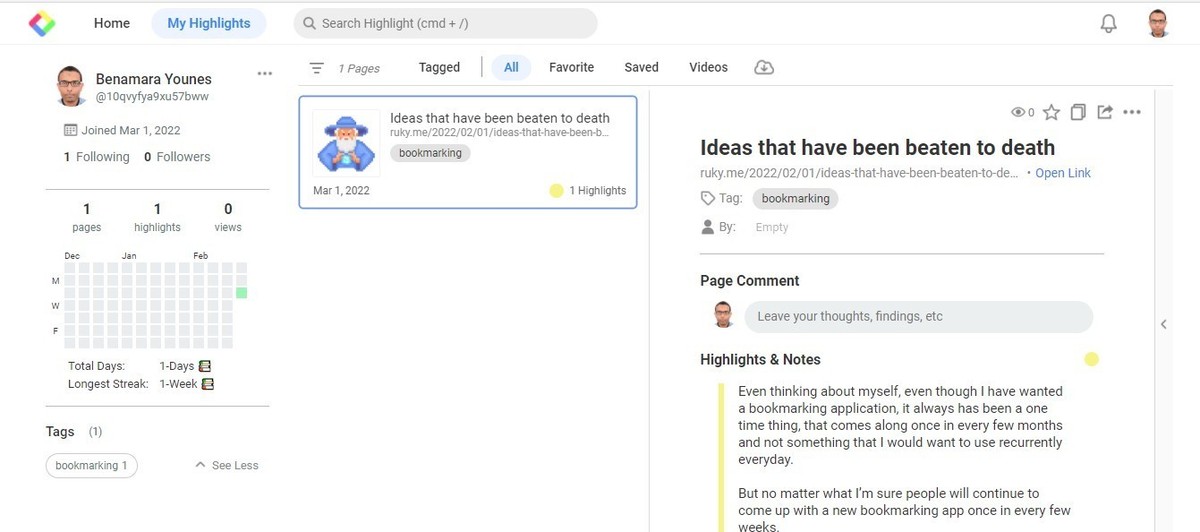Click the app logo in the top-left
Viewport: 1200px width, 532px height.
point(42,23)
